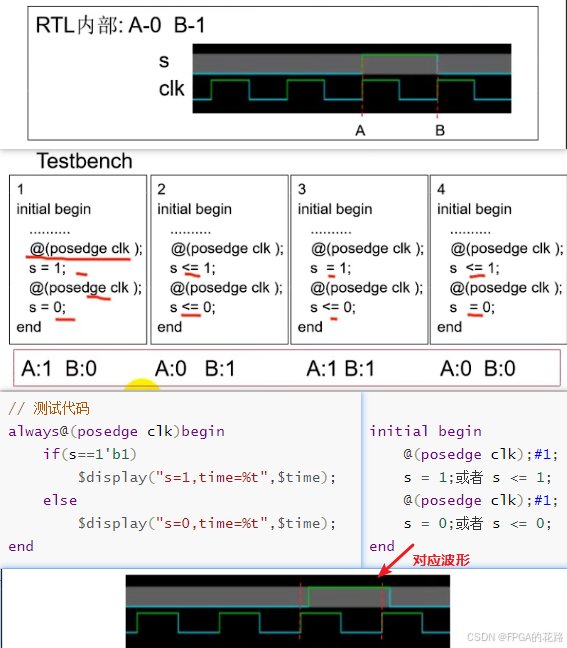Click result text 'A:0 B:1'
The height and width of the screenshot is (648, 567).
pos(195,368)
